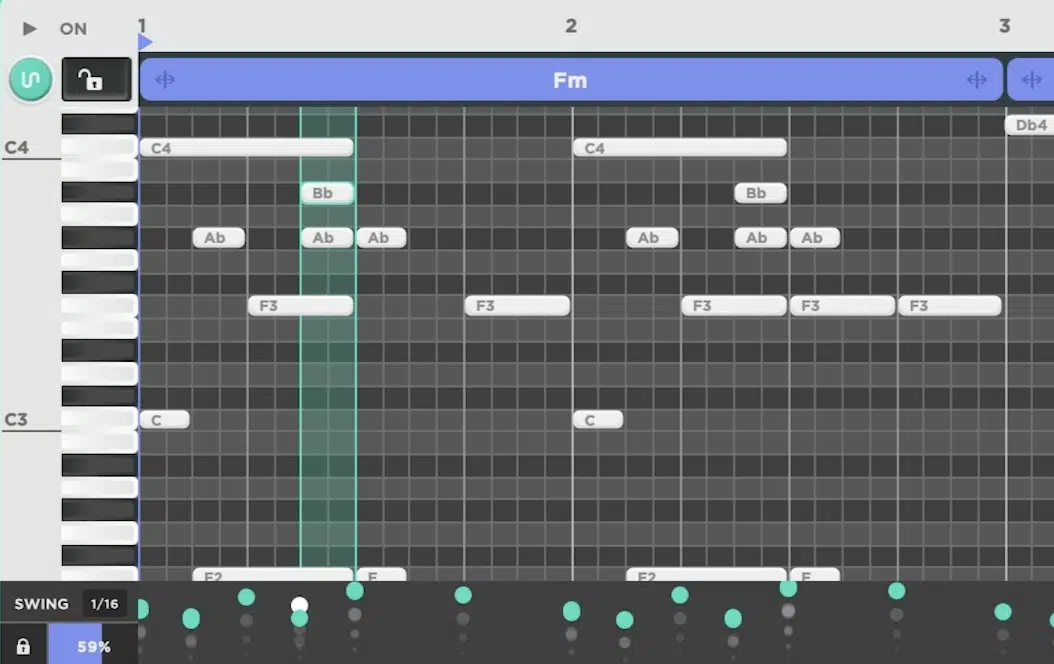Click the 59% swing slider
Image resolution: width=1054 pixels, height=664 pixels.
pyautogui.click(x=93, y=646)
